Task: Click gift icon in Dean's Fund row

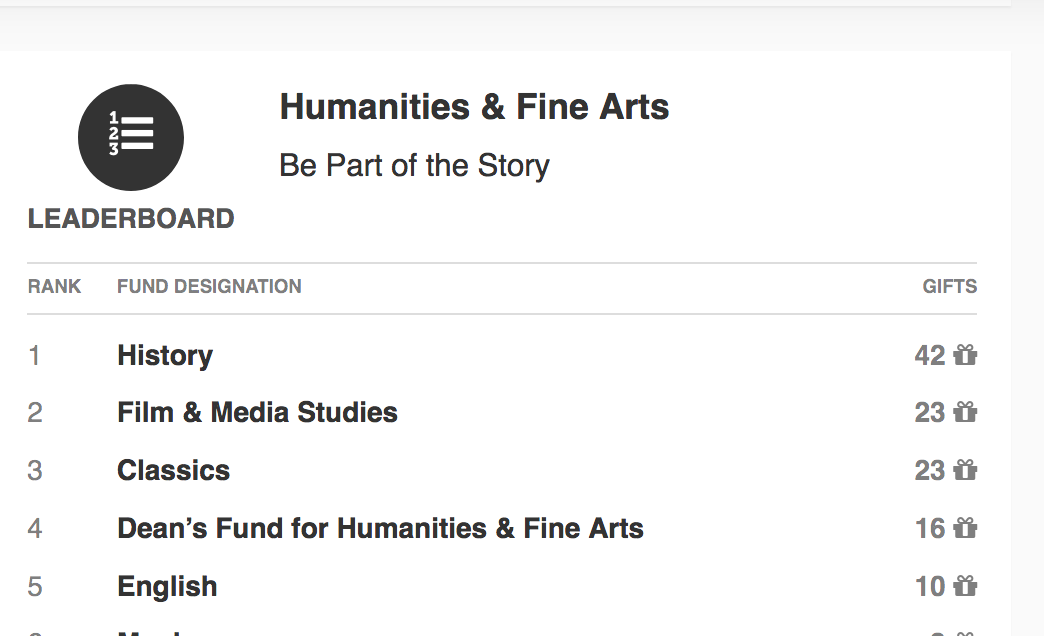Action: coord(965,528)
